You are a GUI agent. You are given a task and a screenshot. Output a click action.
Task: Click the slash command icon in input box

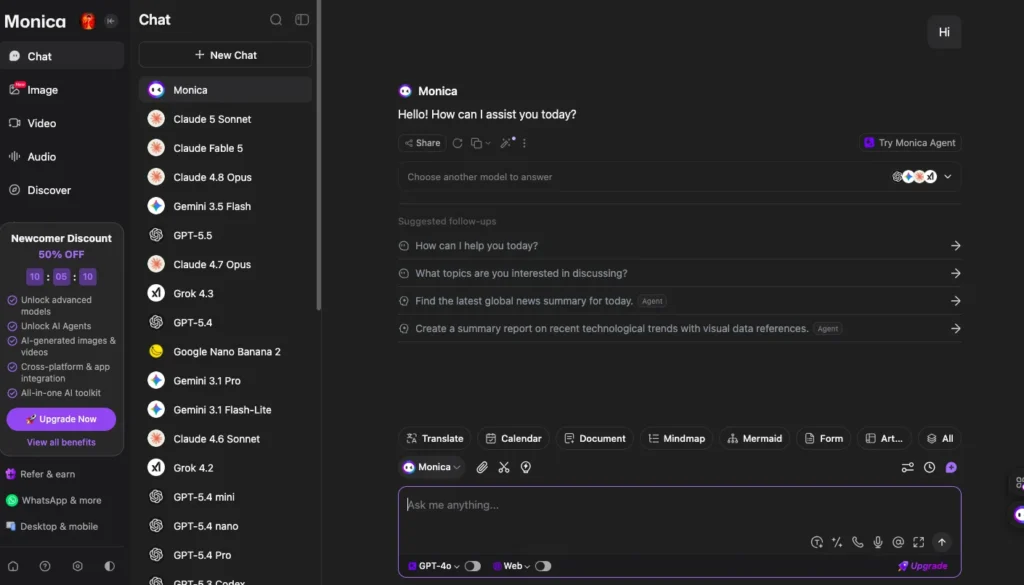click(837, 542)
